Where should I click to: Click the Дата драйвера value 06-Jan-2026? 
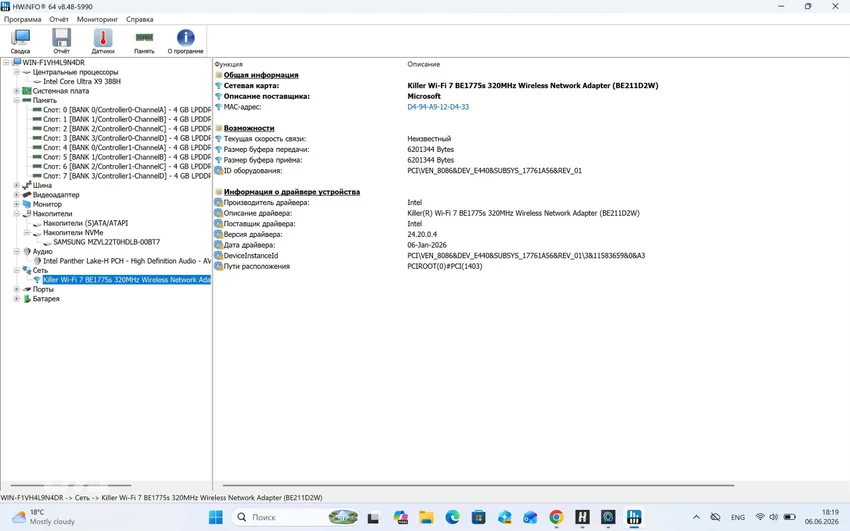point(427,245)
